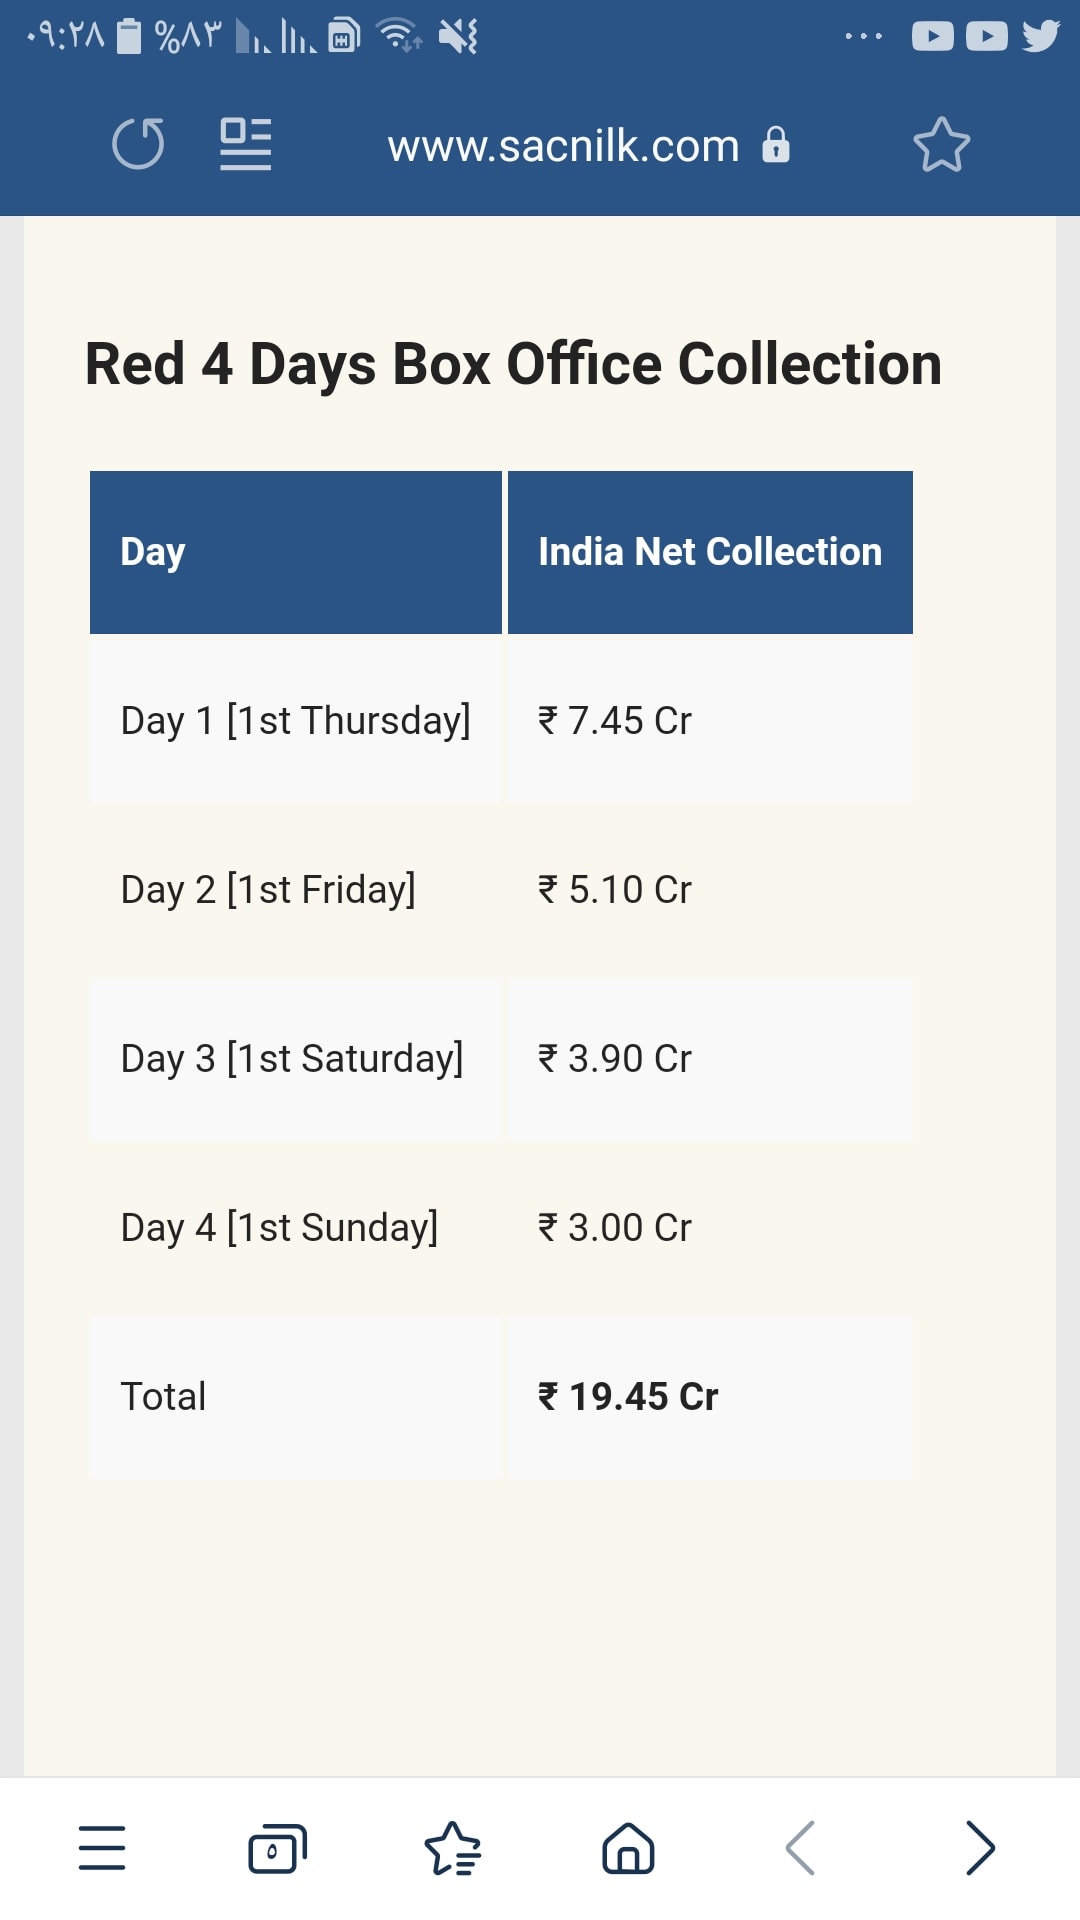Select the Day column header
1080x1920 pixels.
(x=296, y=552)
